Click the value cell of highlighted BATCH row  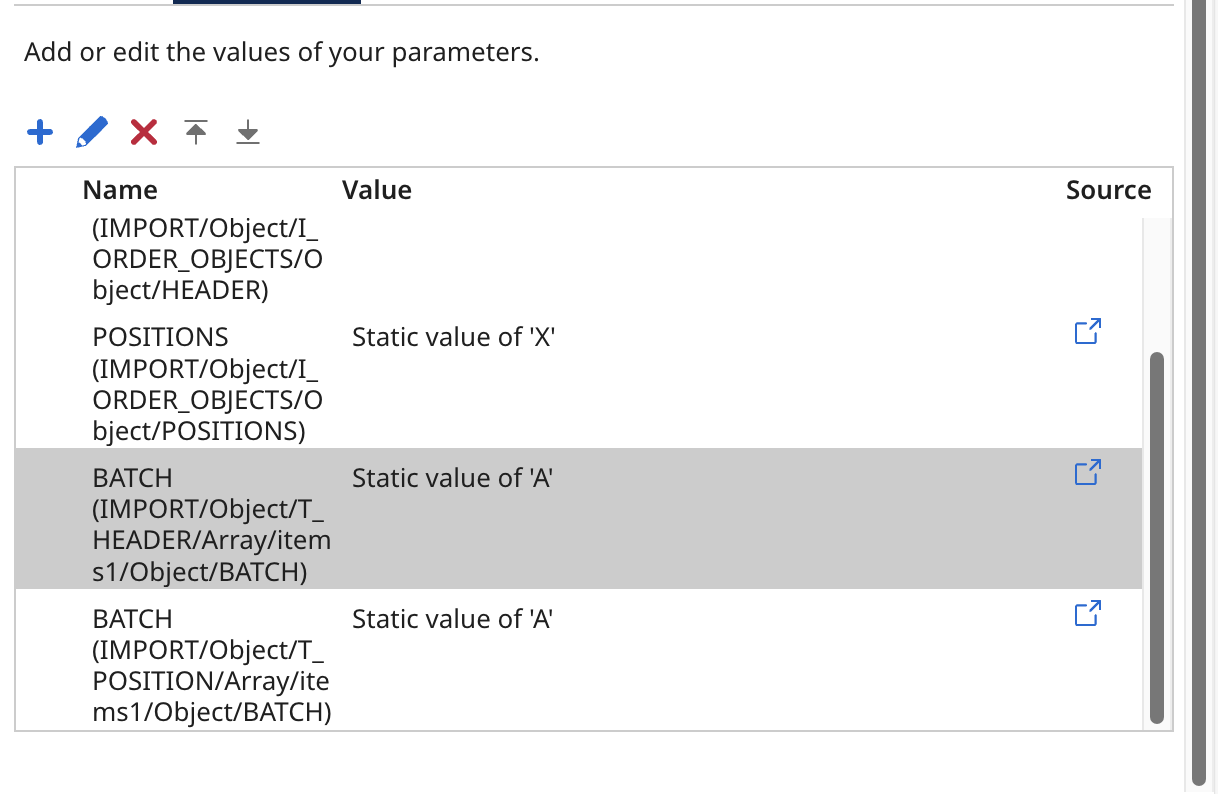[452, 479]
